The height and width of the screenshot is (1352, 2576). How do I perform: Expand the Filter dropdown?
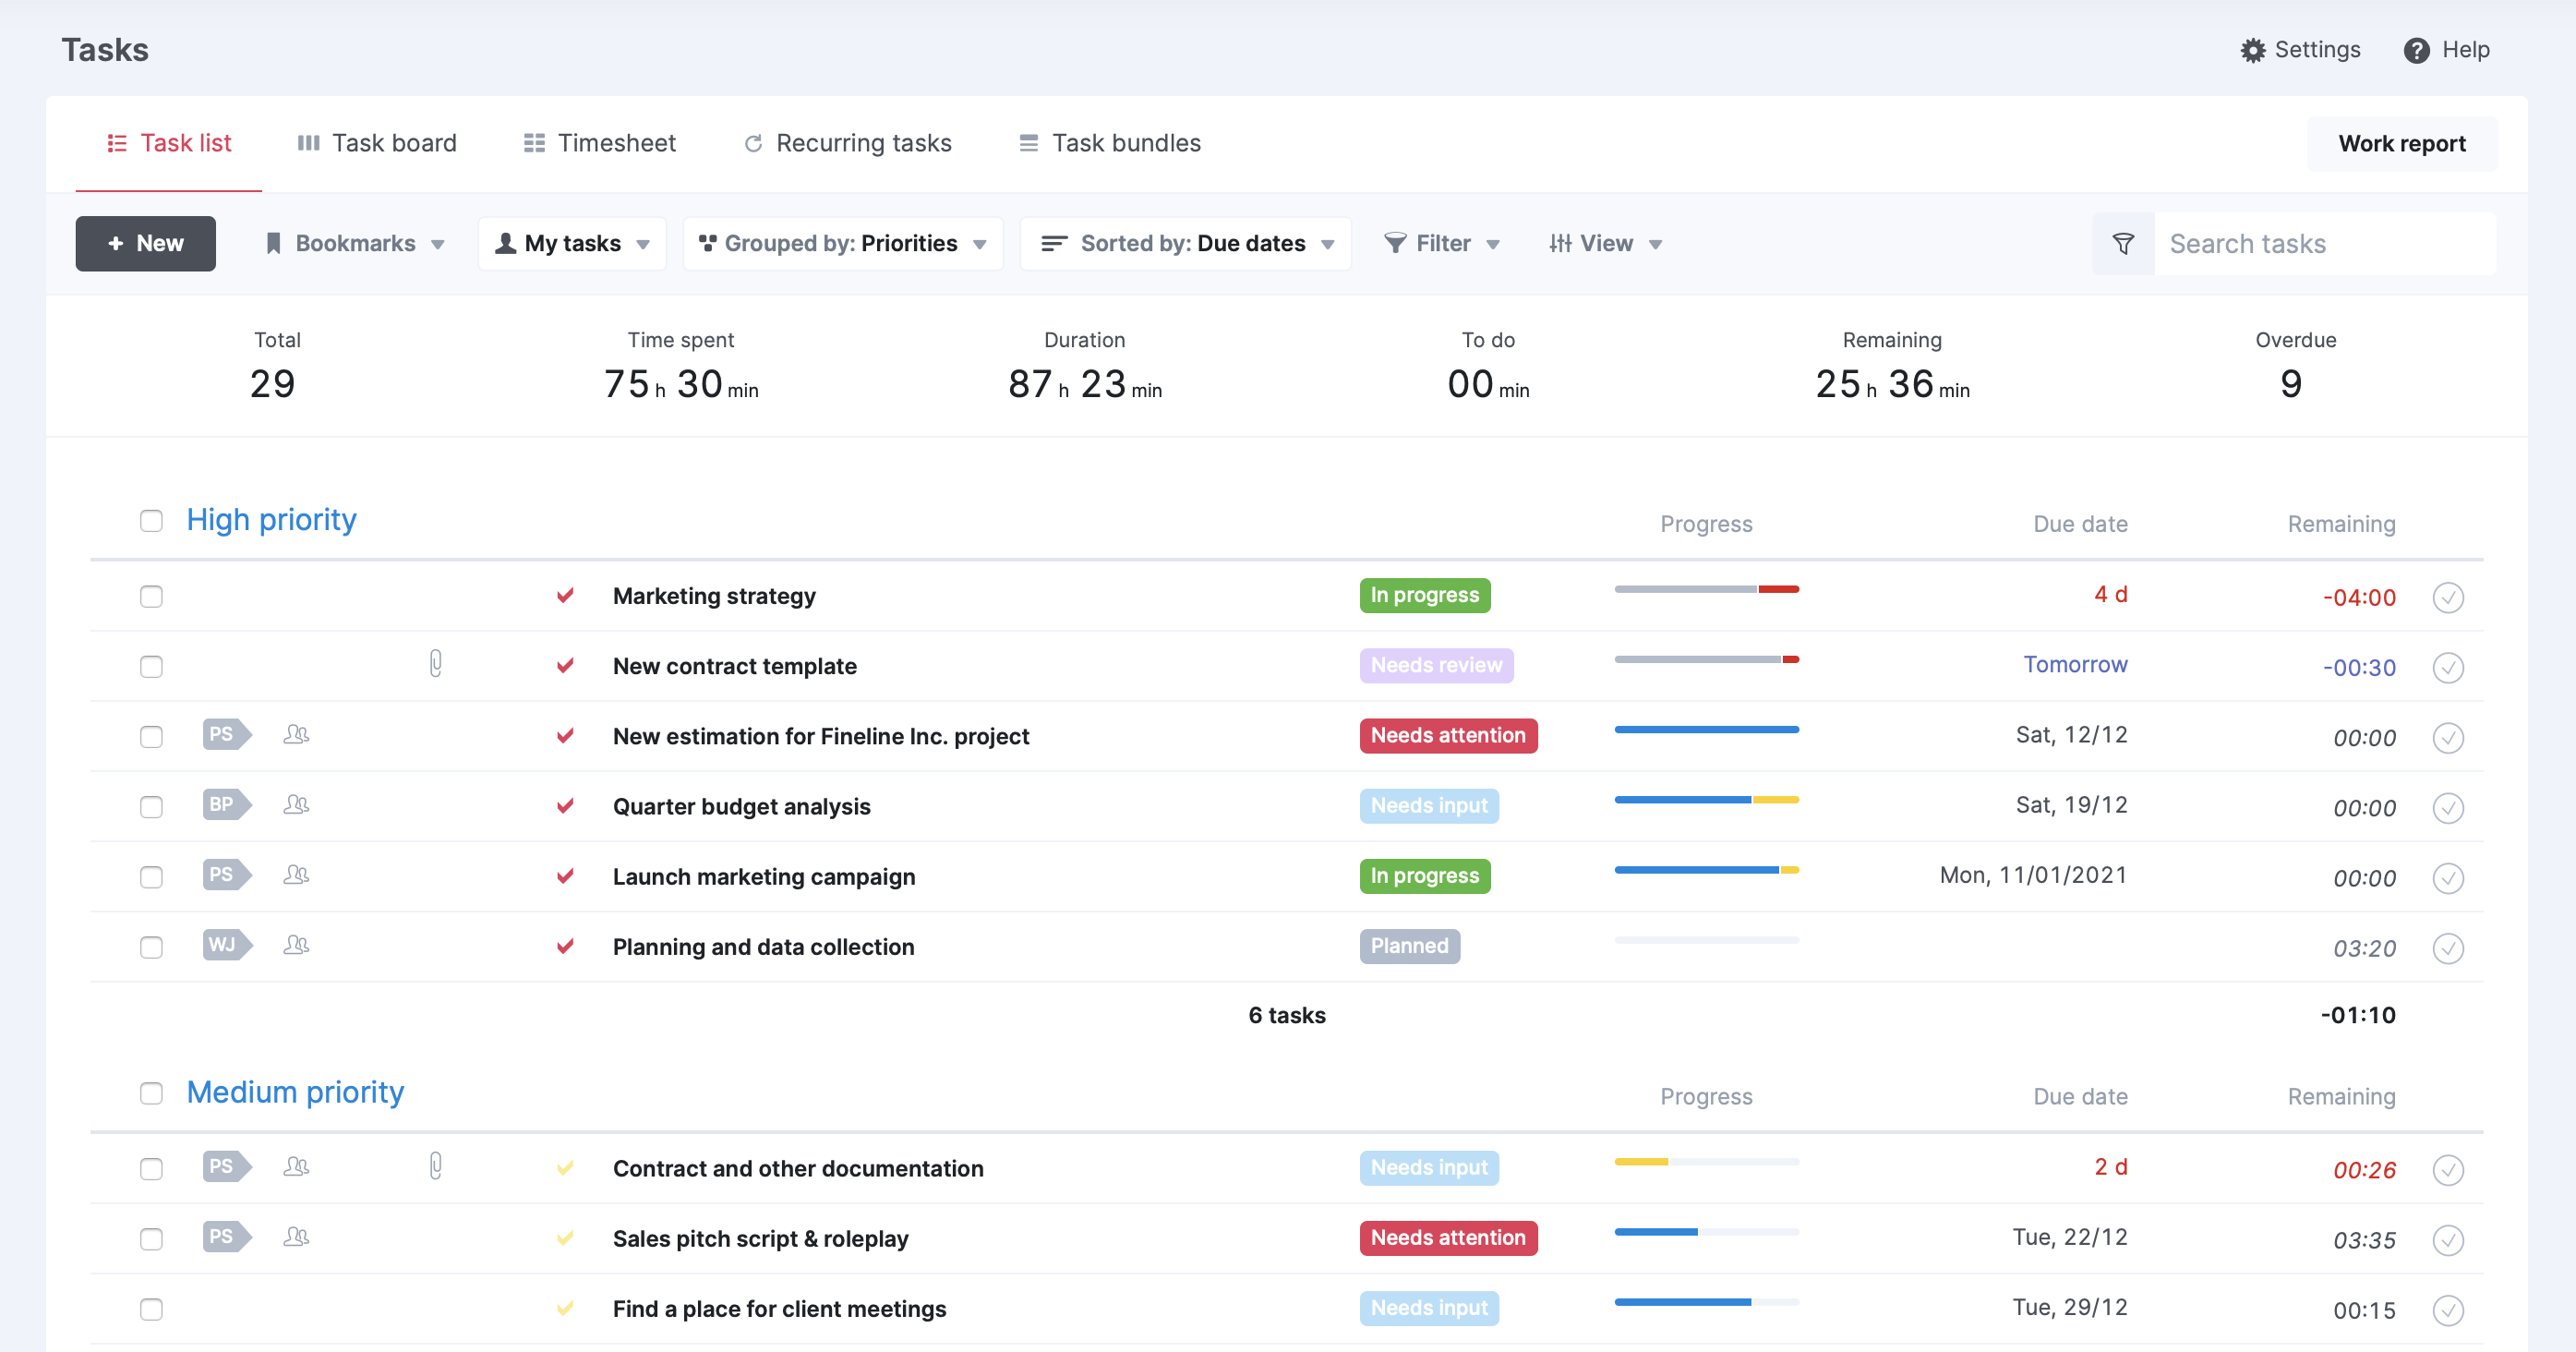tap(1441, 243)
